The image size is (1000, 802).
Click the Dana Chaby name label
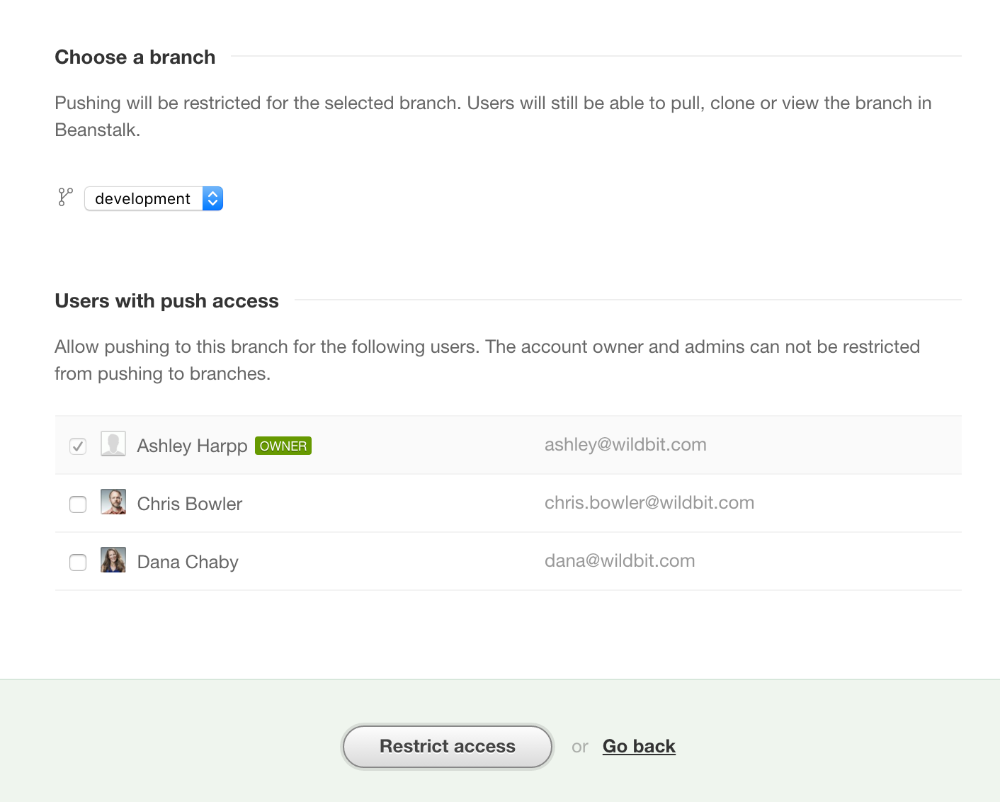coord(187,562)
